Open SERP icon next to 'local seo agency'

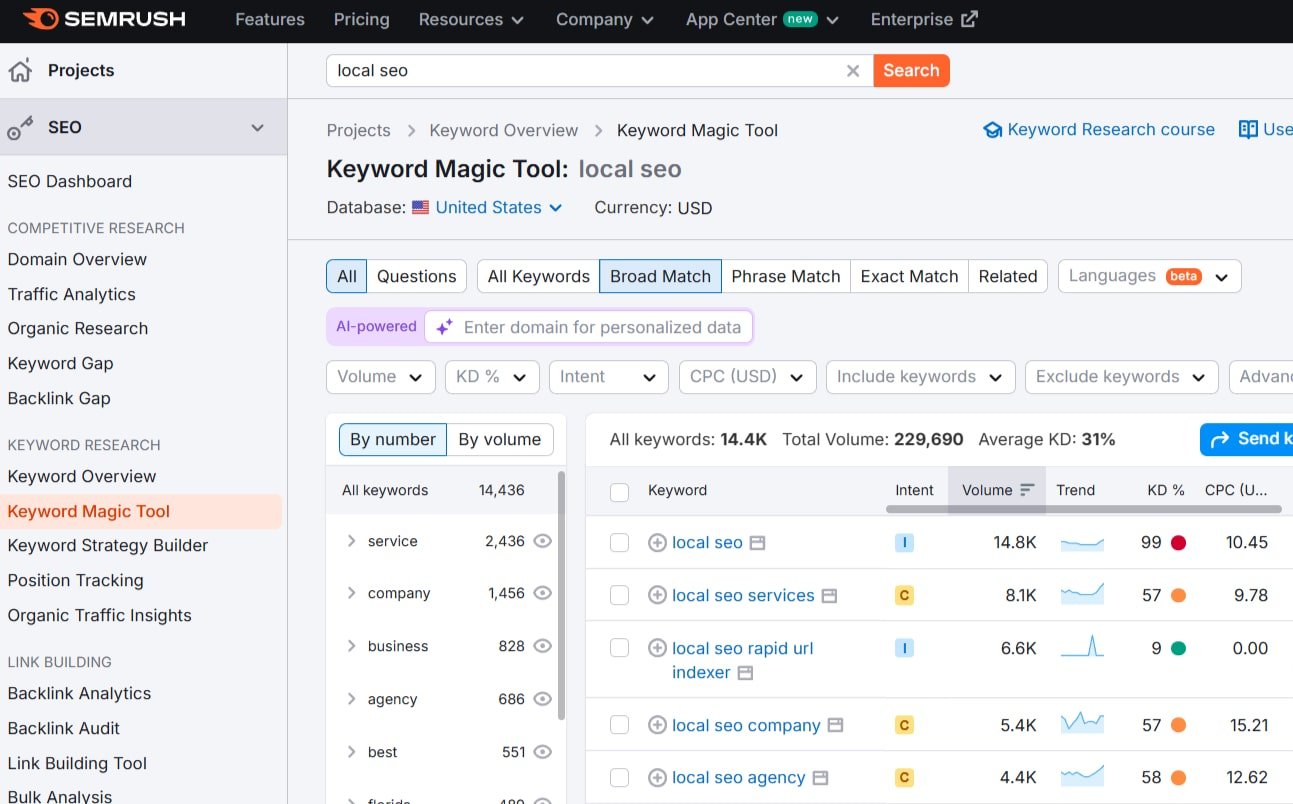pyautogui.click(x=820, y=778)
